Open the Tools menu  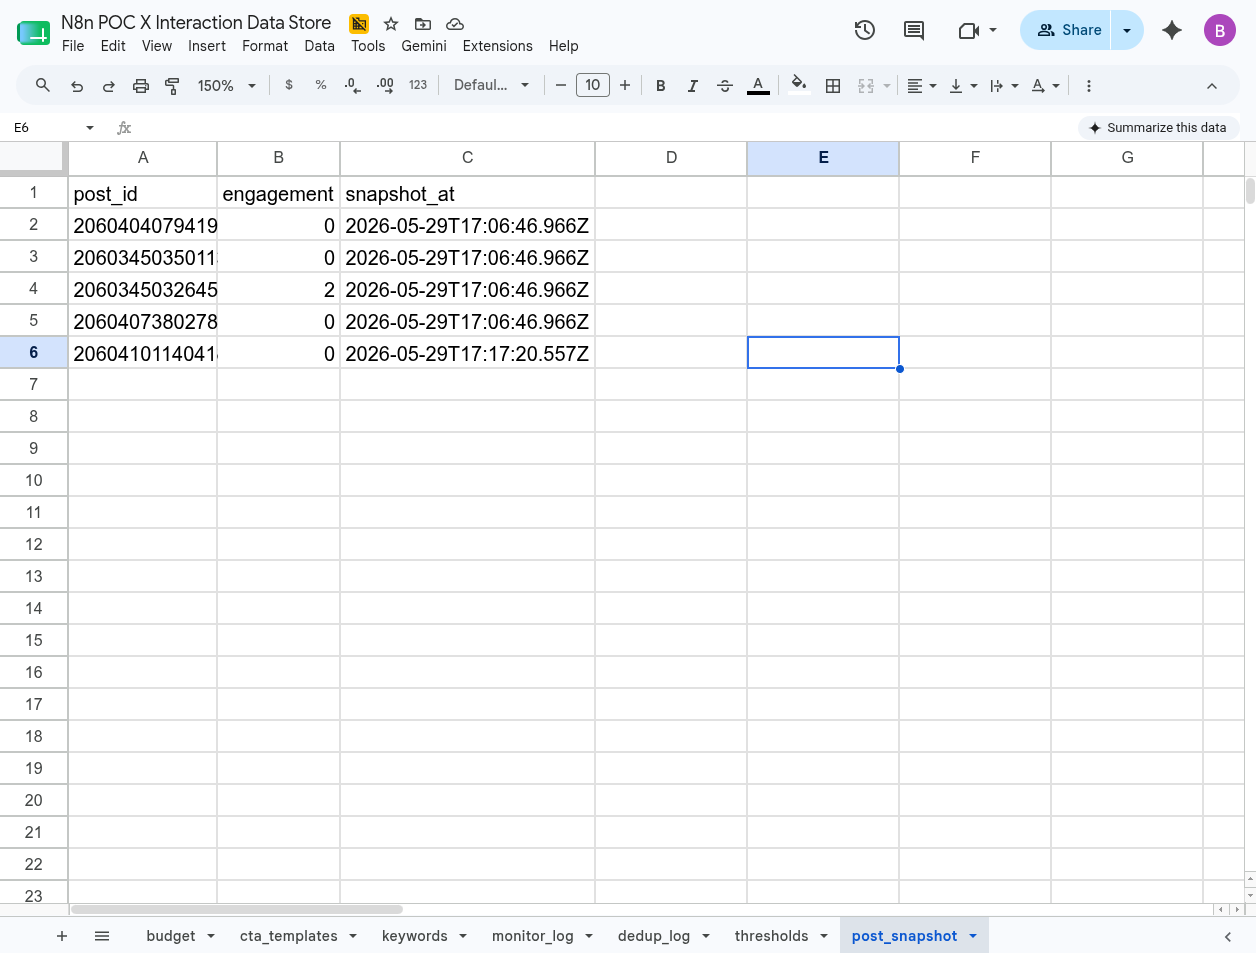pos(368,46)
